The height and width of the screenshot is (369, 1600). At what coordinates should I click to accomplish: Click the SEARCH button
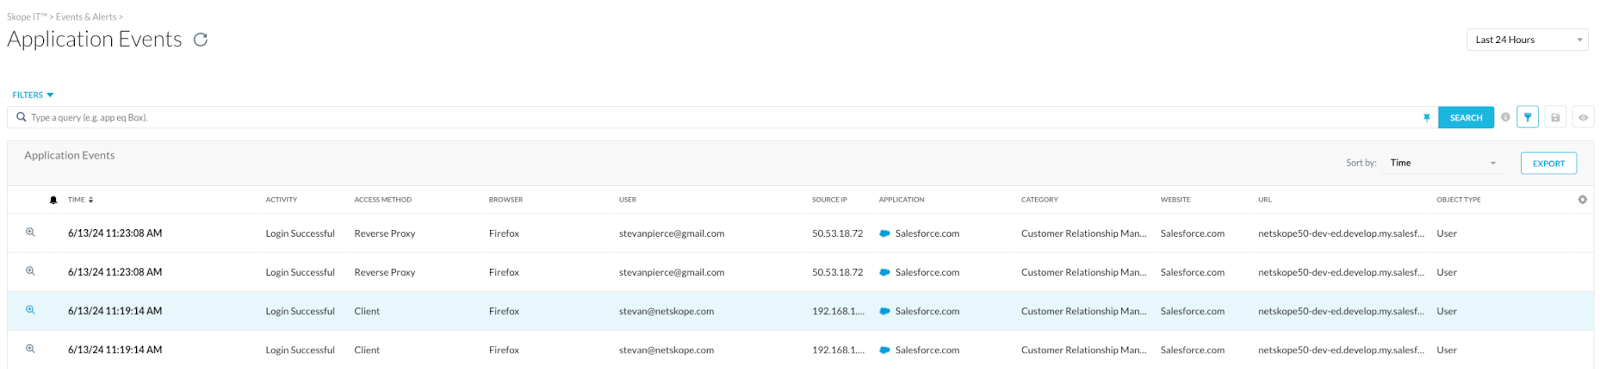1466,118
